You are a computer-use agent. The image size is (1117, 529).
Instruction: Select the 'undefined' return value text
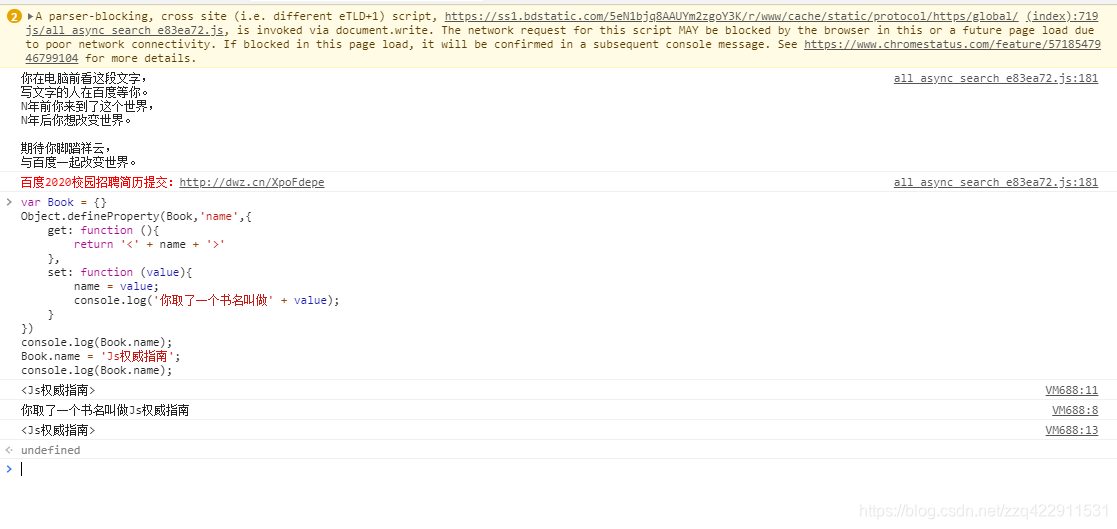pyautogui.click(x=51, y=450)
